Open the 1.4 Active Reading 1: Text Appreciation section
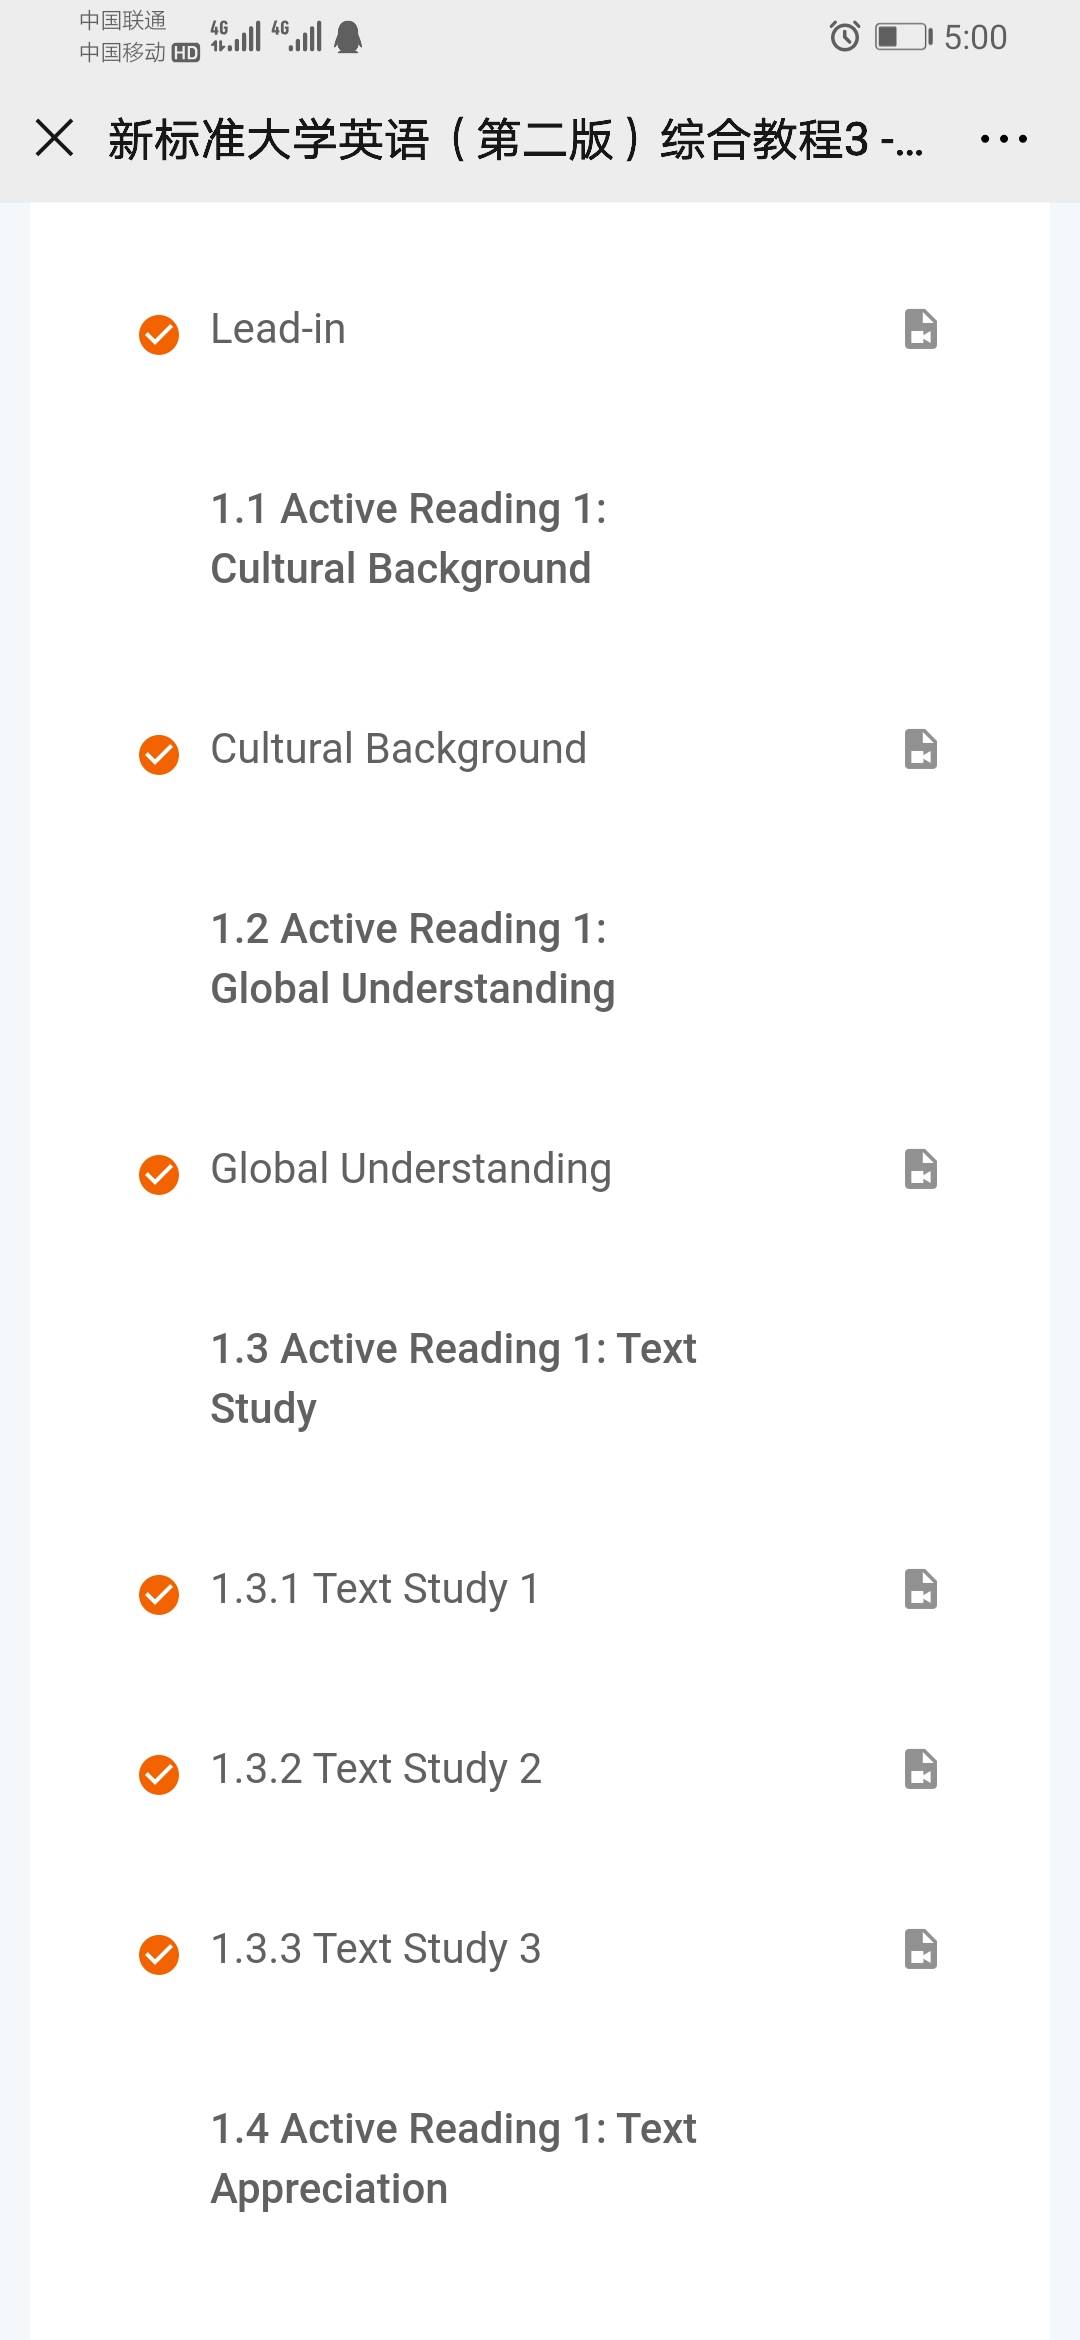Screen dimensions: 1080x2340 (452, 2159)
